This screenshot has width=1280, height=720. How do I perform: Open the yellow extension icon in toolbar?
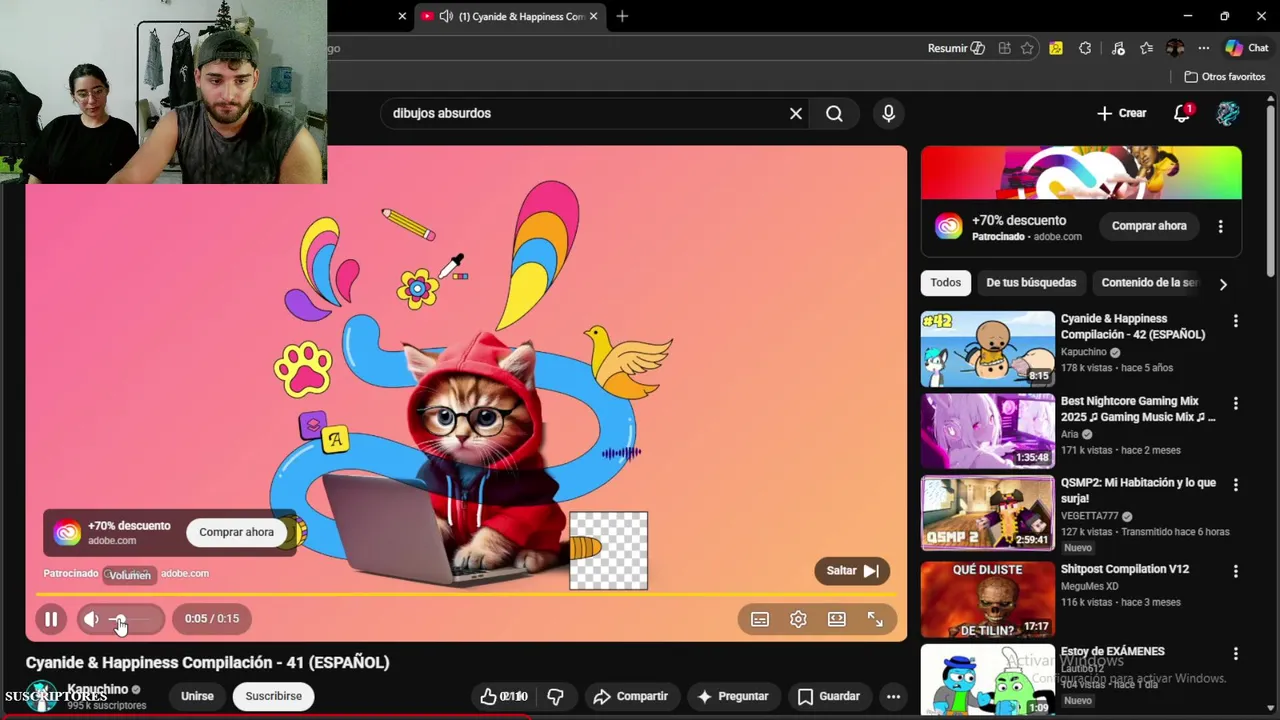click(1056, 48)
